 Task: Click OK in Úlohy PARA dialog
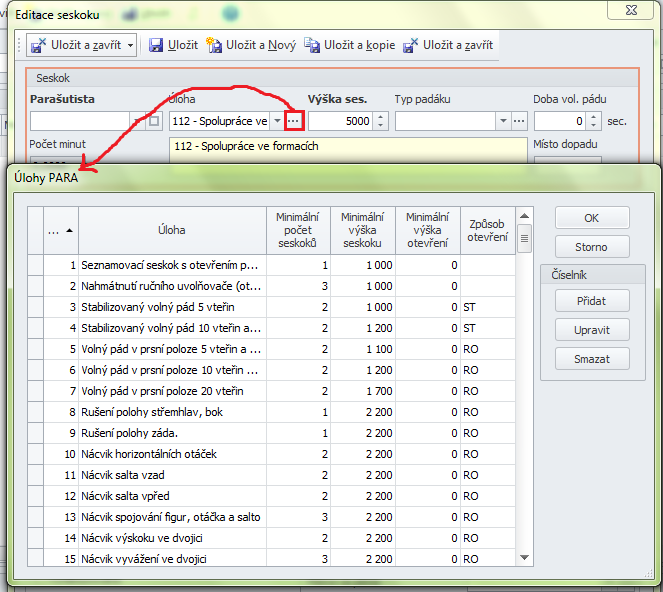[x=591, y=218]
